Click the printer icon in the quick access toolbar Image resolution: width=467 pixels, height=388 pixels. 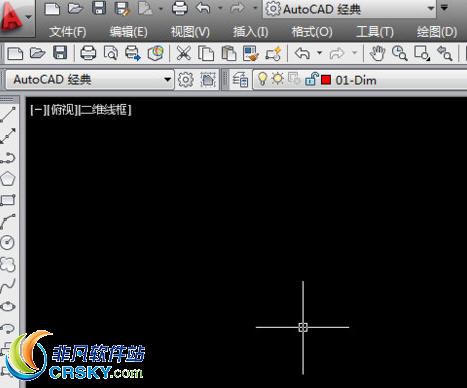point(179,8)
